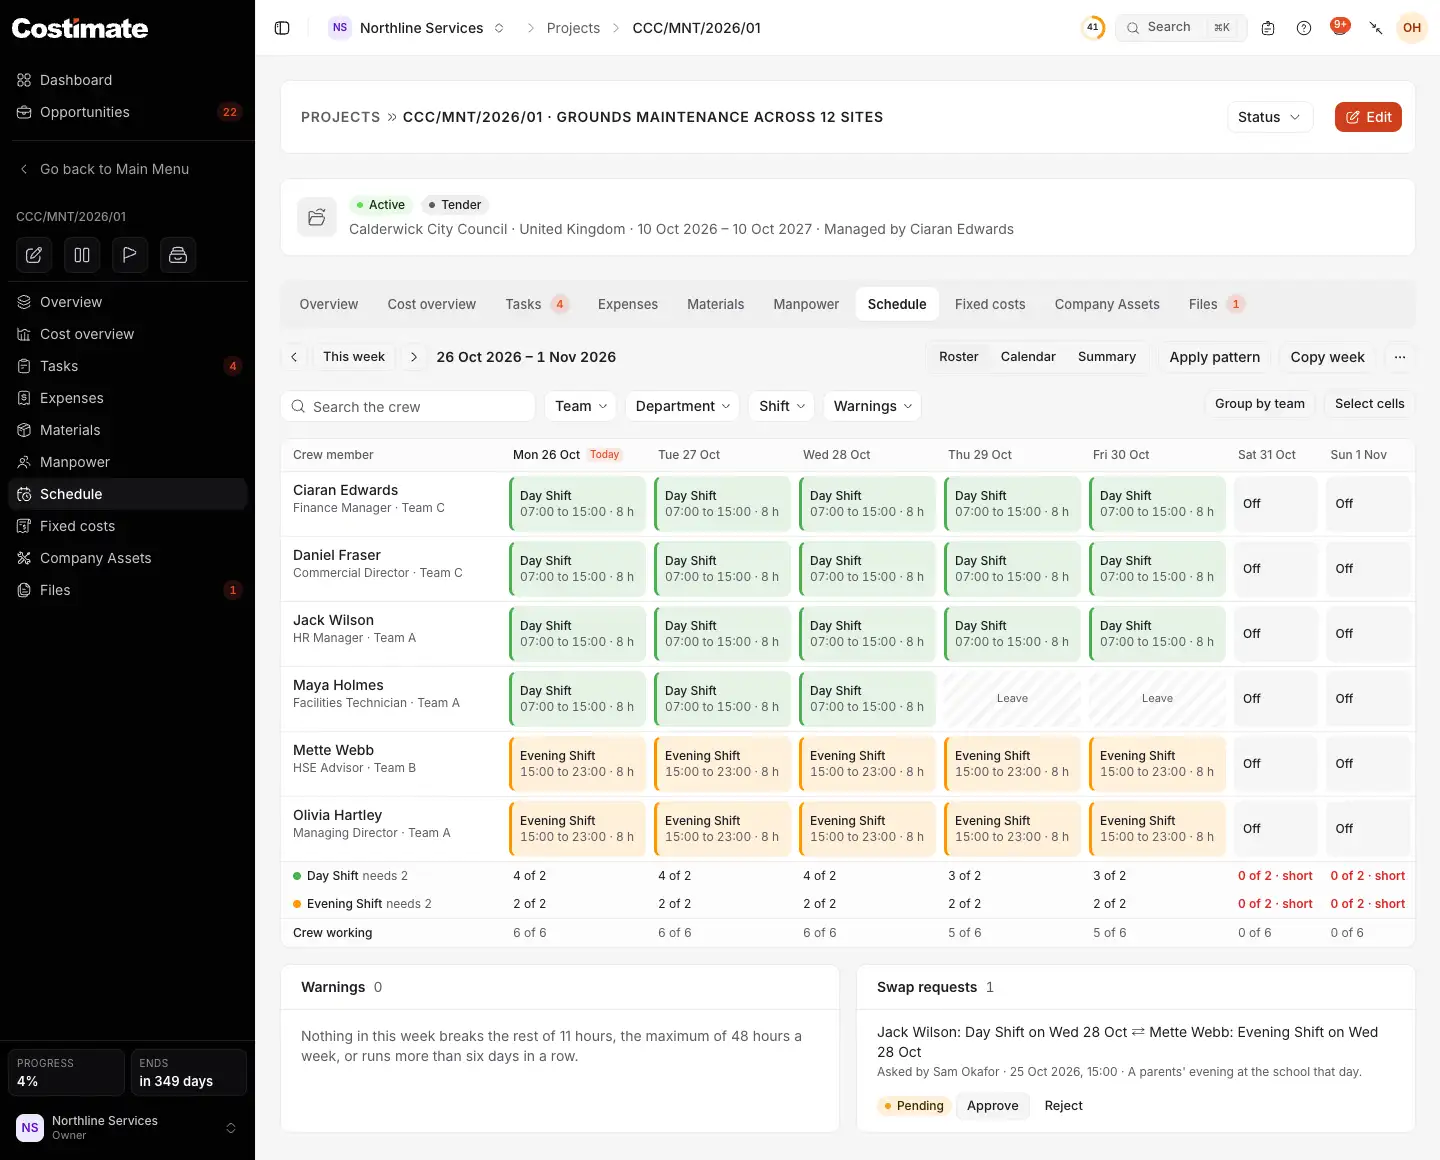Open the Team filter dropdown
Viewport: 1440px width, 1160px height.
[x=581, y=406]
